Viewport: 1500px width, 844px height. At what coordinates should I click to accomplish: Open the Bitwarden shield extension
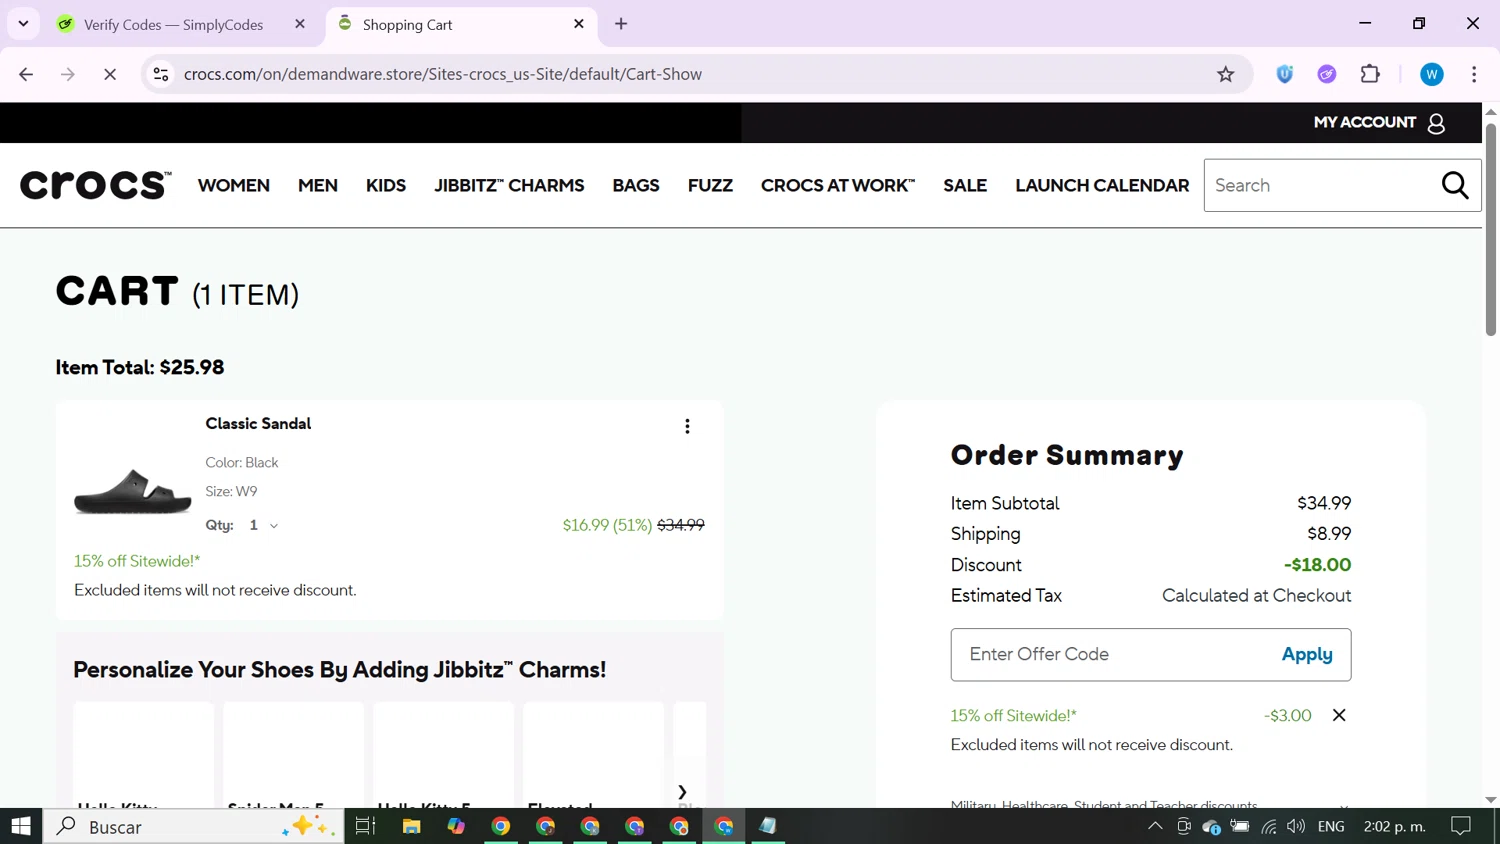click(1285, 74)
